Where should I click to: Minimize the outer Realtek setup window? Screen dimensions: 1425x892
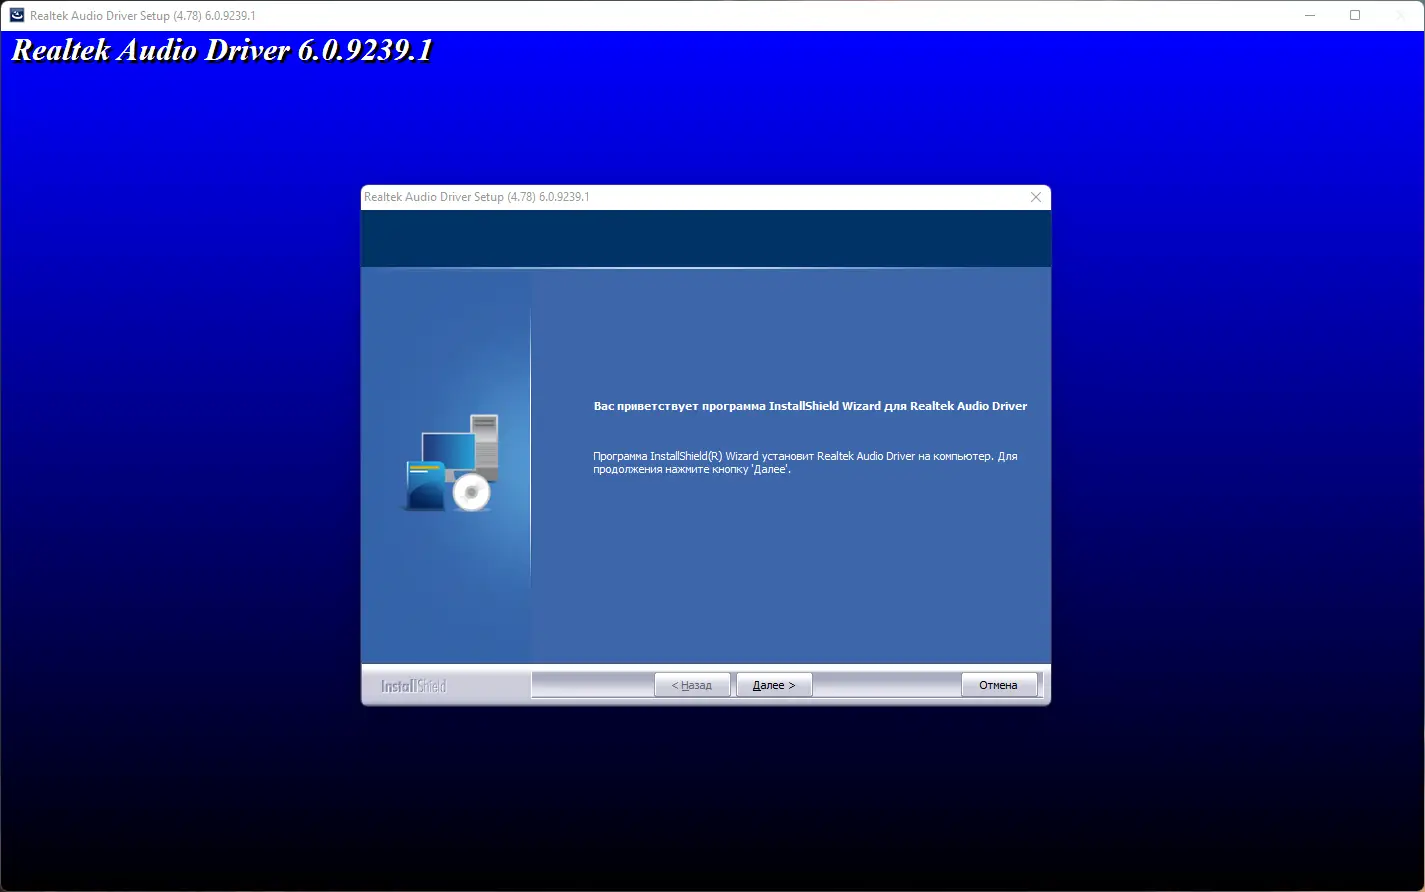point(1311,15)
